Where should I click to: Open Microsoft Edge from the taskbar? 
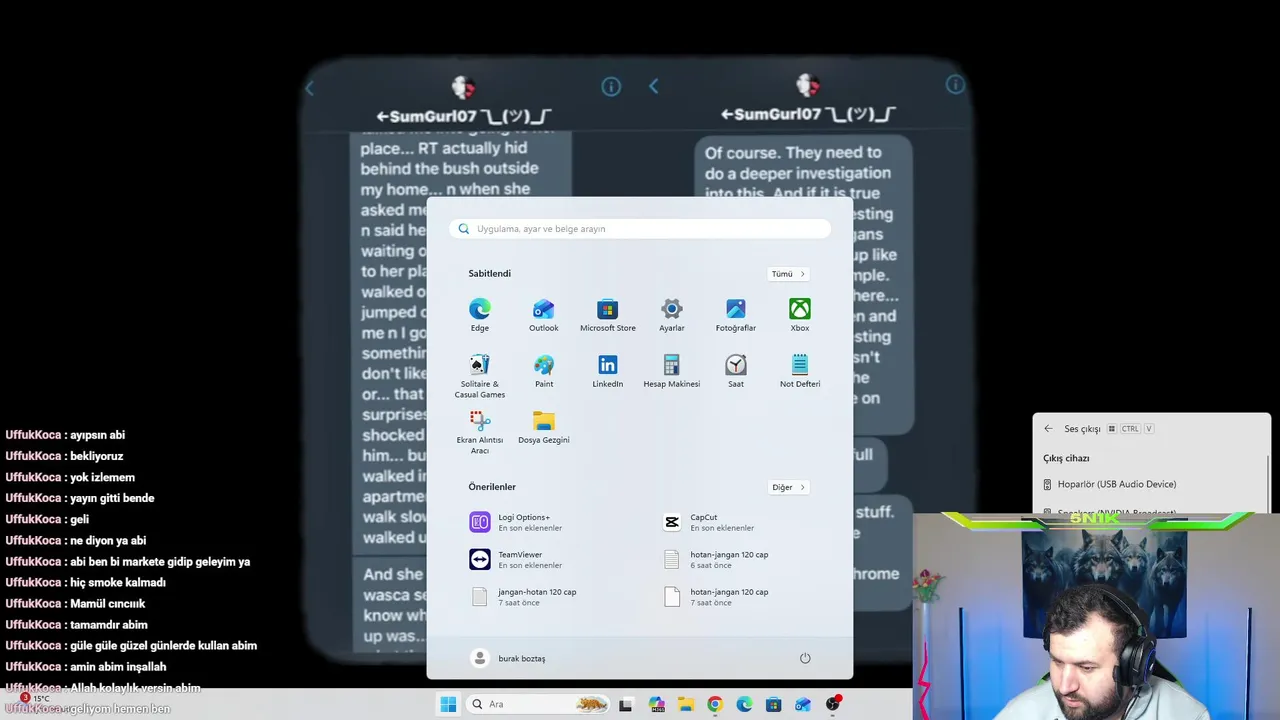pos(744,704)
